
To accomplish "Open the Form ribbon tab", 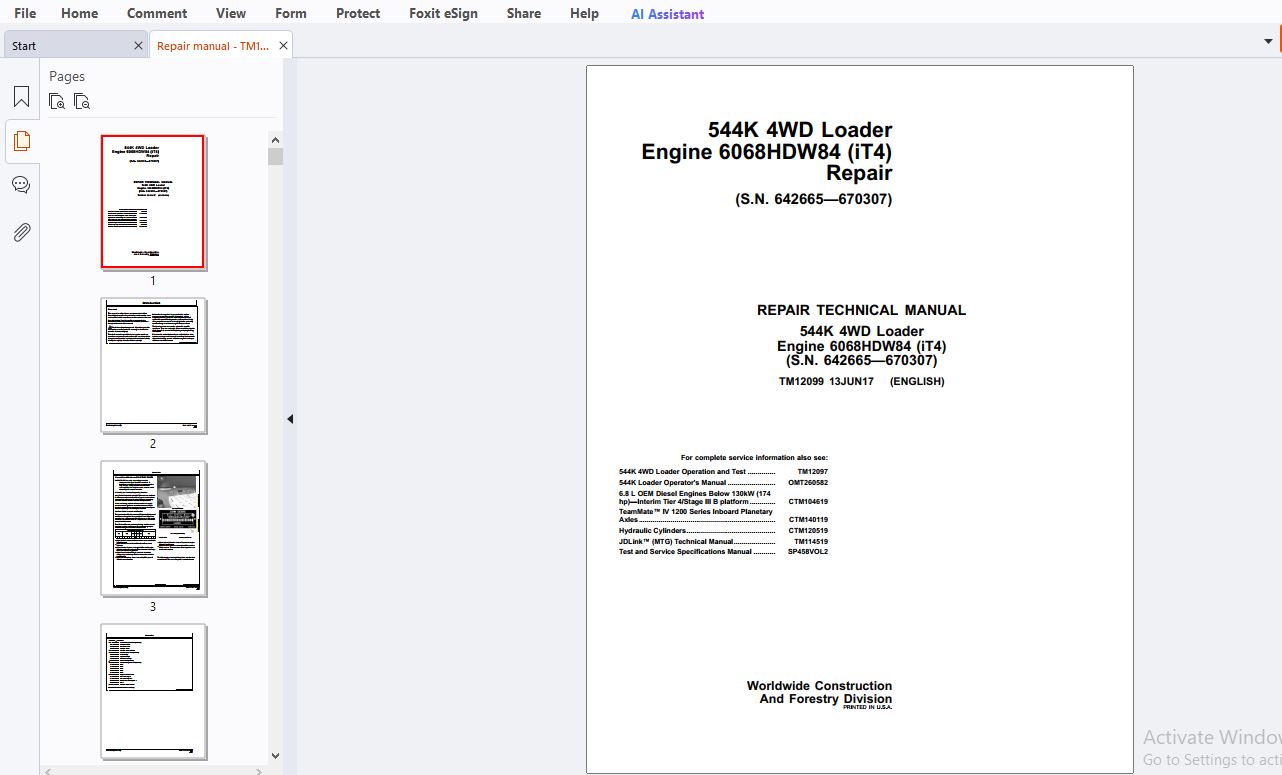I will coord(291,13).
